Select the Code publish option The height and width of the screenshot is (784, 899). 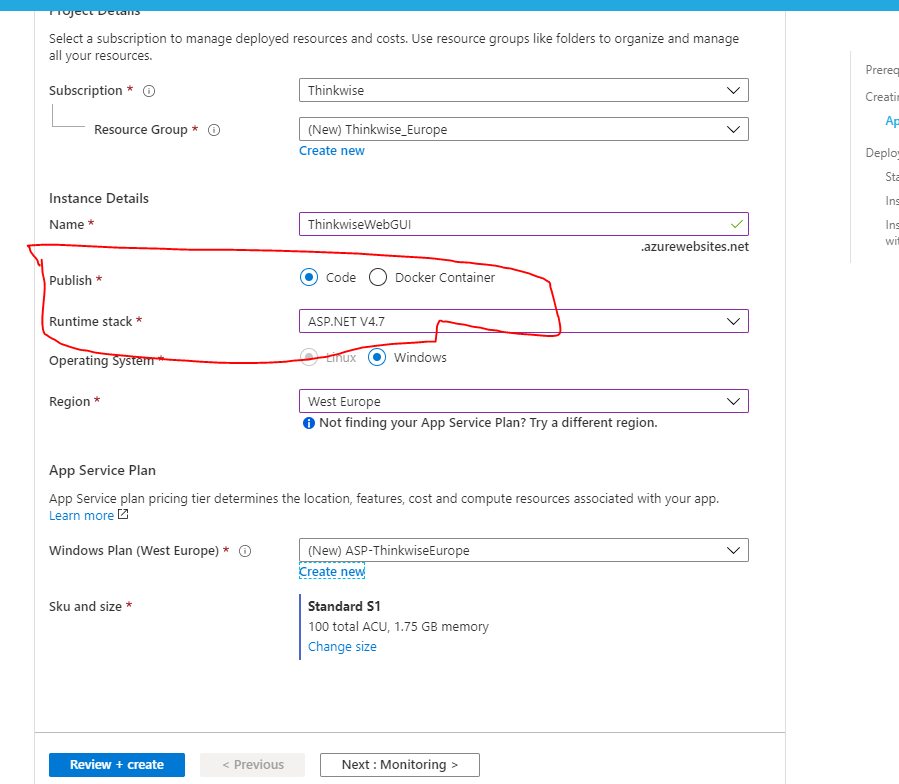(309, 277)
